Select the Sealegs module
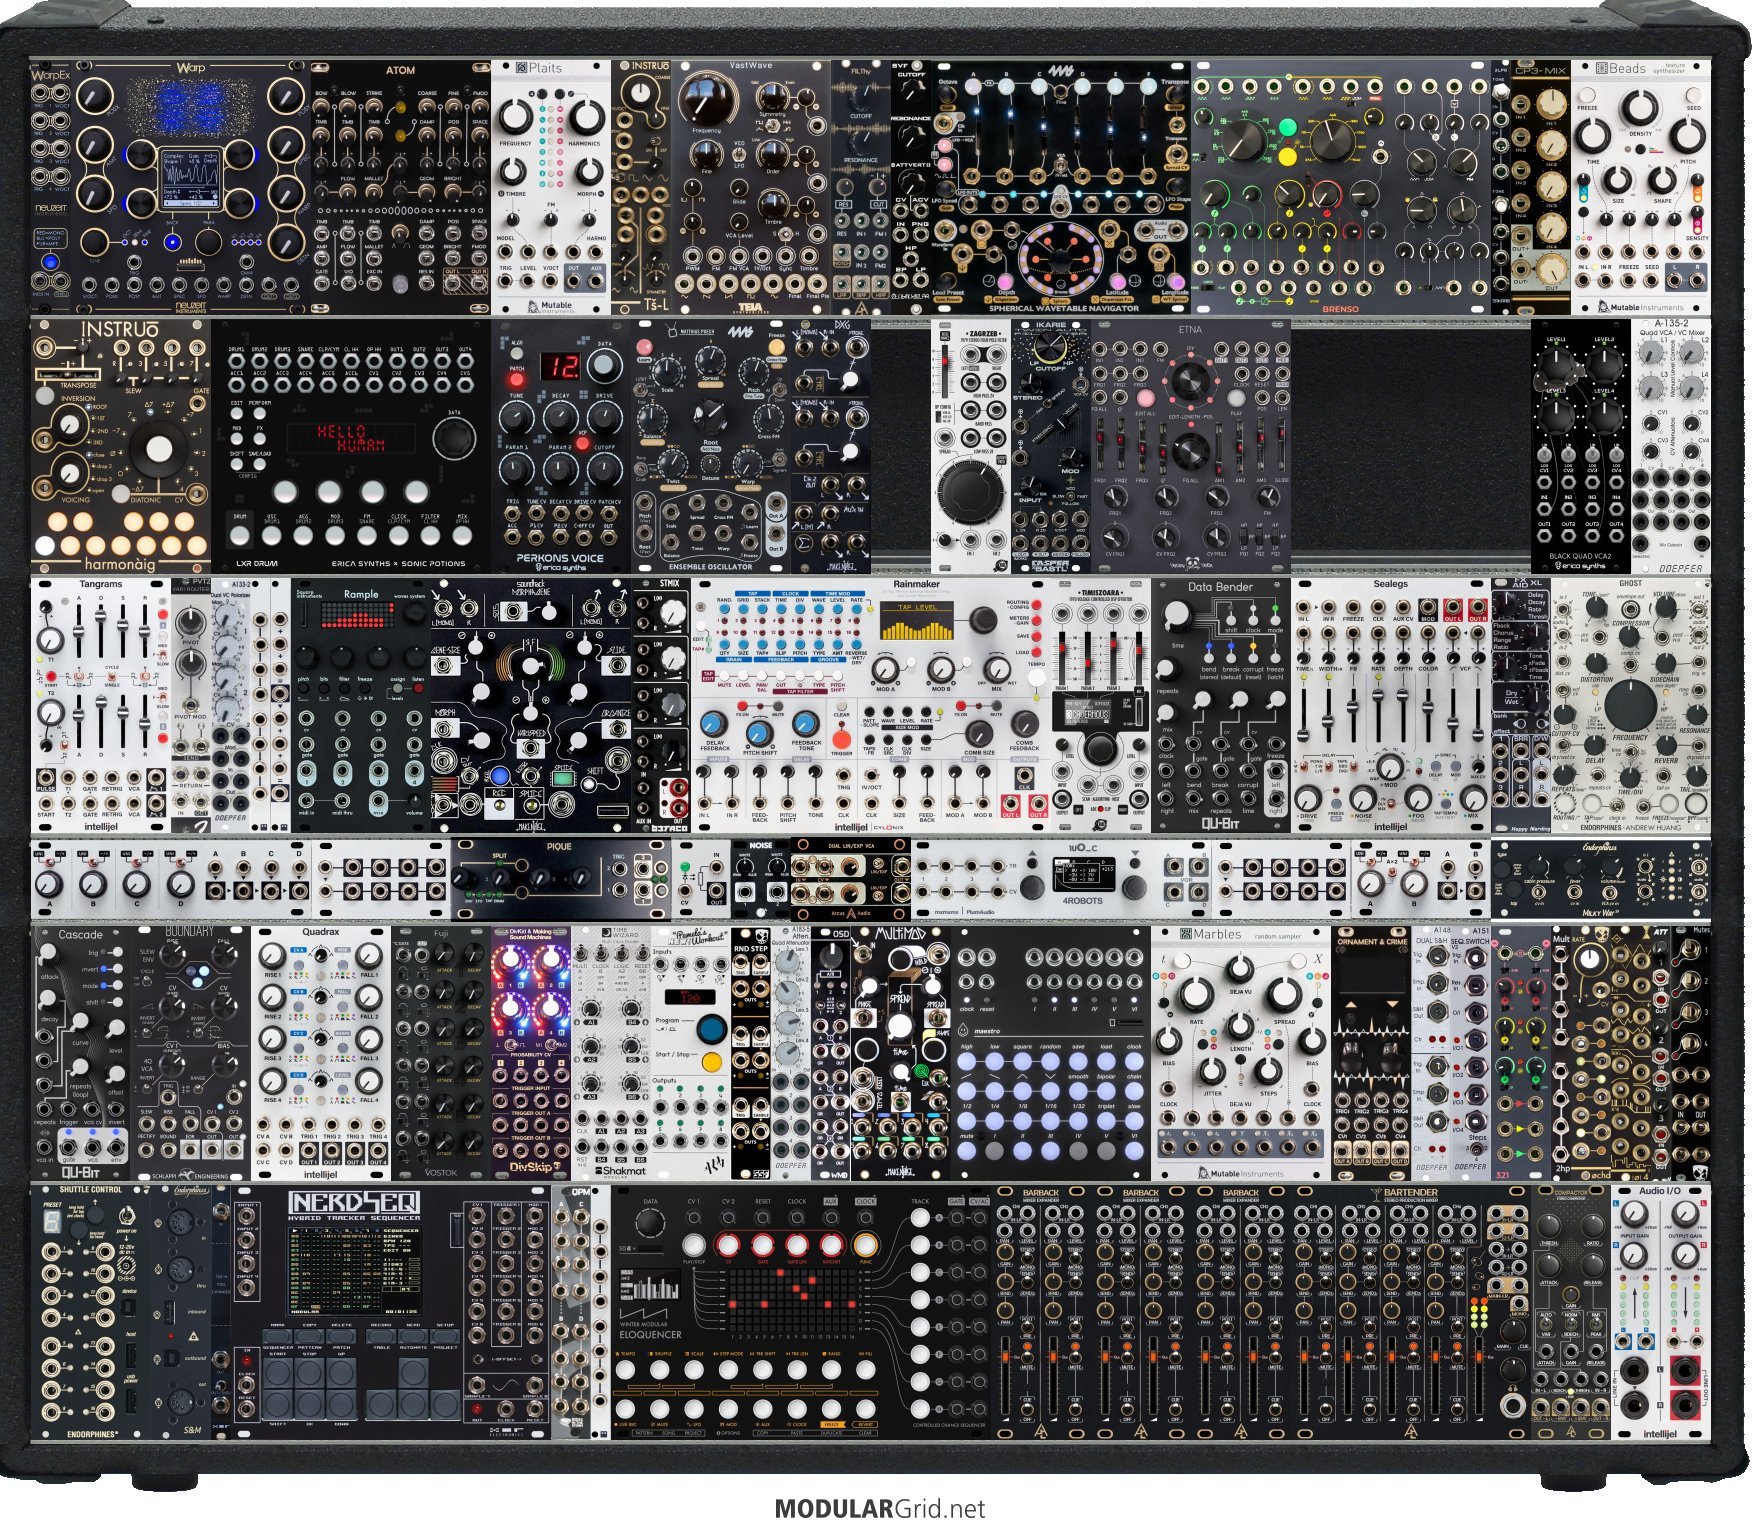 [1391, 705]
